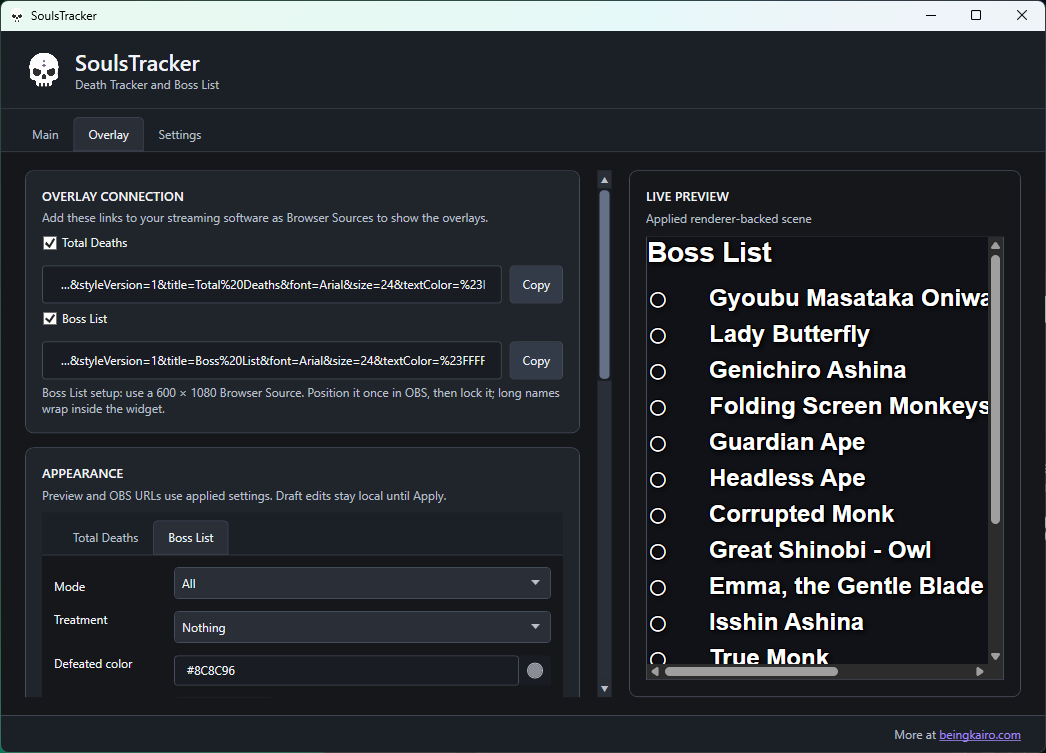Click the preview scroll right arrow

click(980, 672)
